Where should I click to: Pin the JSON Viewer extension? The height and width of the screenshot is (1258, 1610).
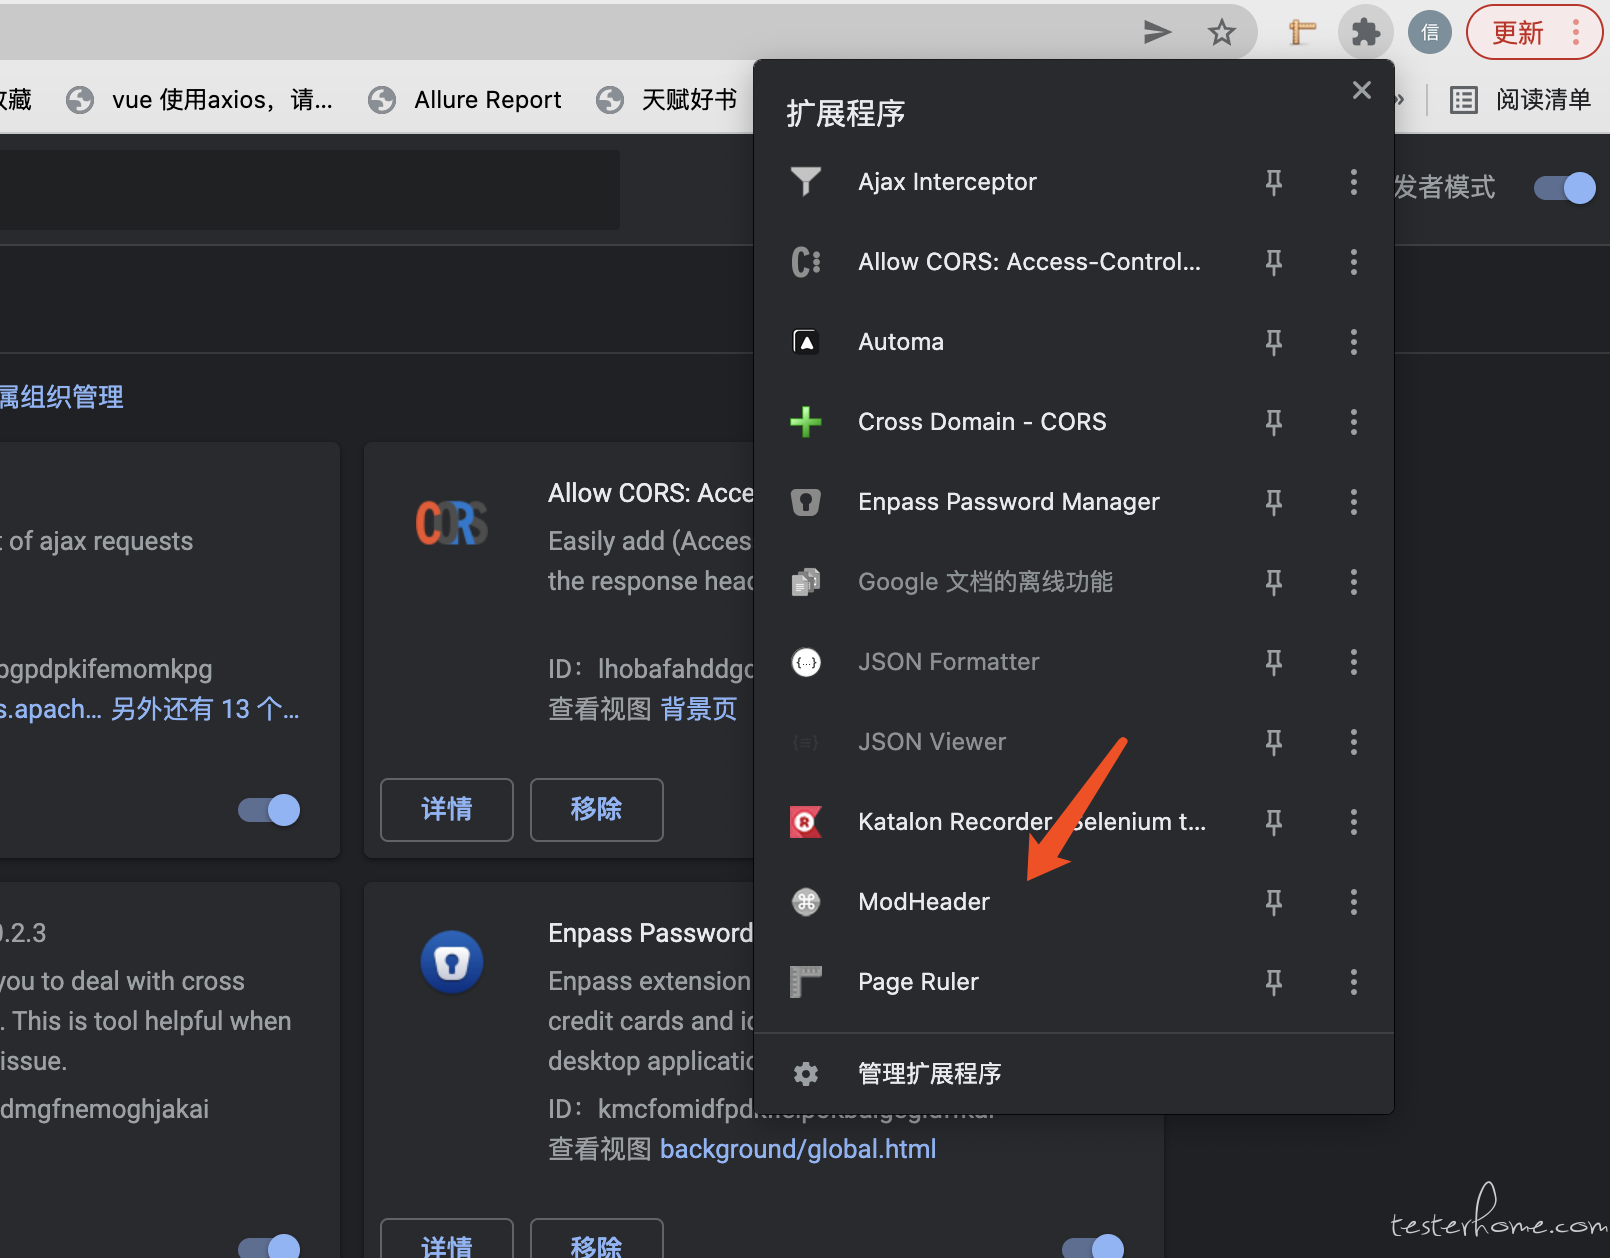click(1274, 742)
